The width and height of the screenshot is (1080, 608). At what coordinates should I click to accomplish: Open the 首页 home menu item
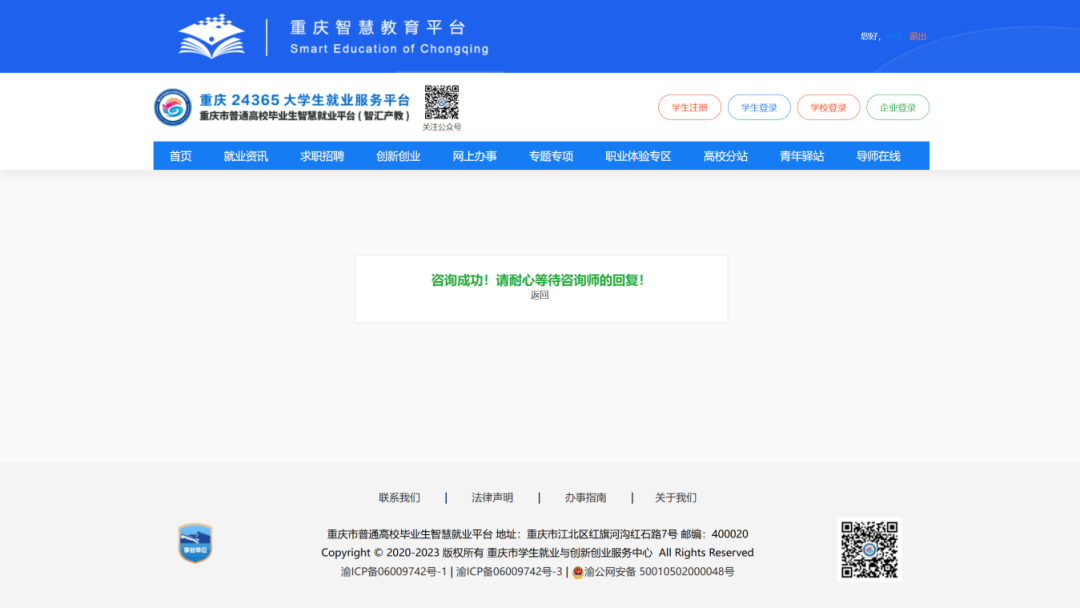point(180,156)
